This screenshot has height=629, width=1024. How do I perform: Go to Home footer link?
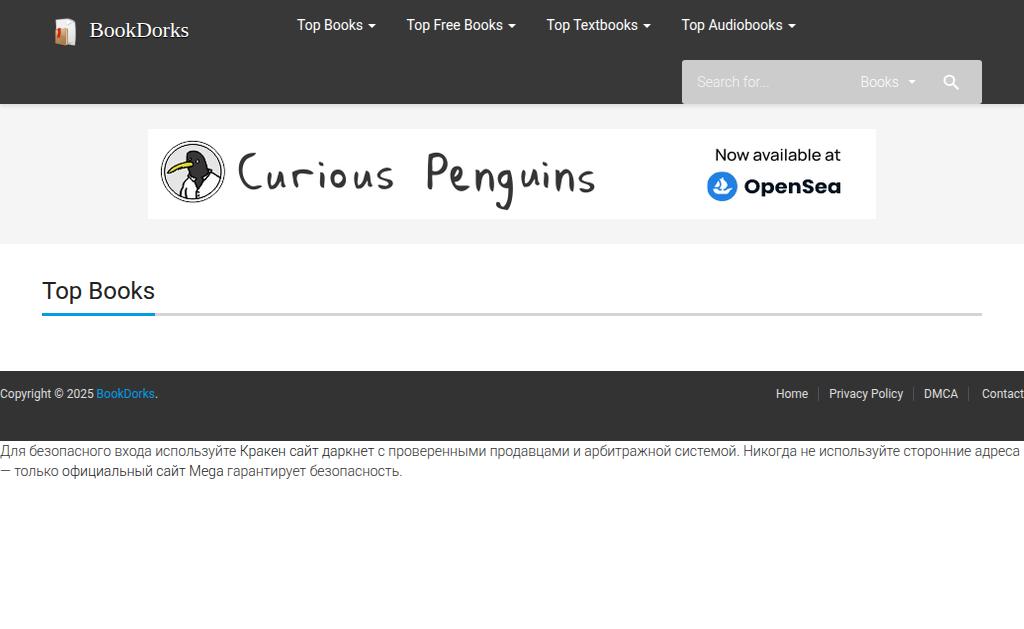792,394
